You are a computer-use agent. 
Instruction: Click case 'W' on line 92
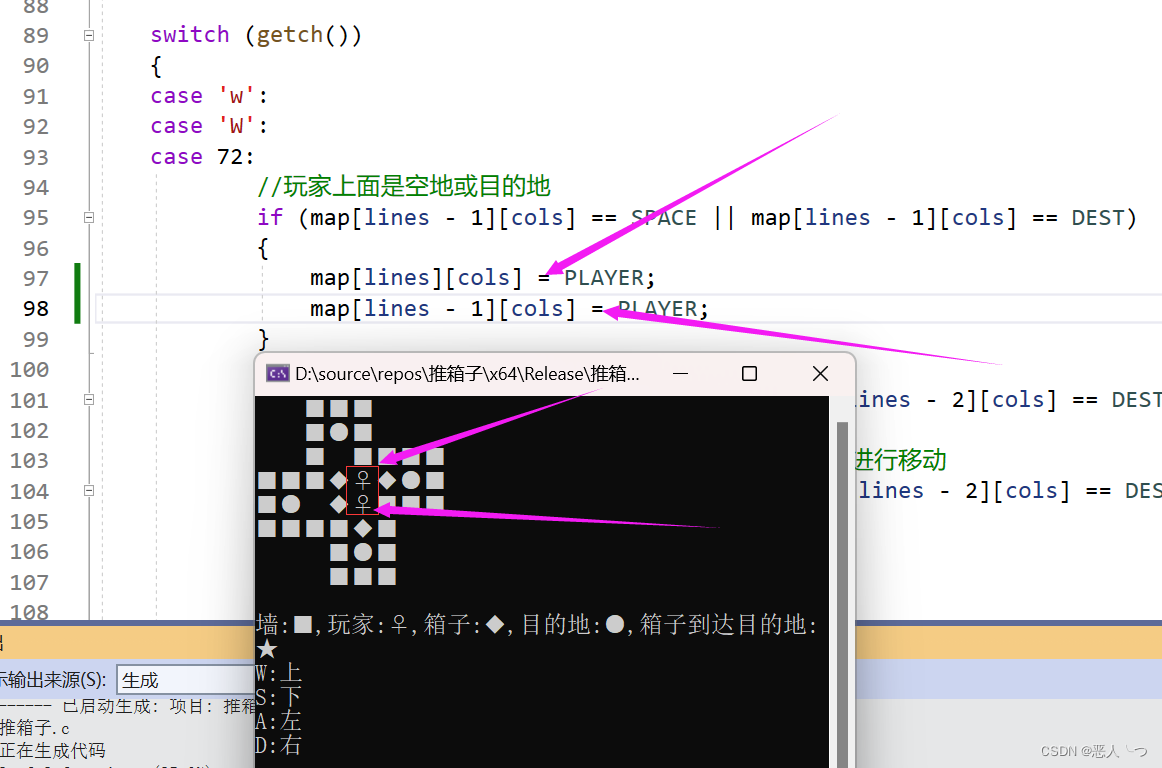click(x=209, y=126)
